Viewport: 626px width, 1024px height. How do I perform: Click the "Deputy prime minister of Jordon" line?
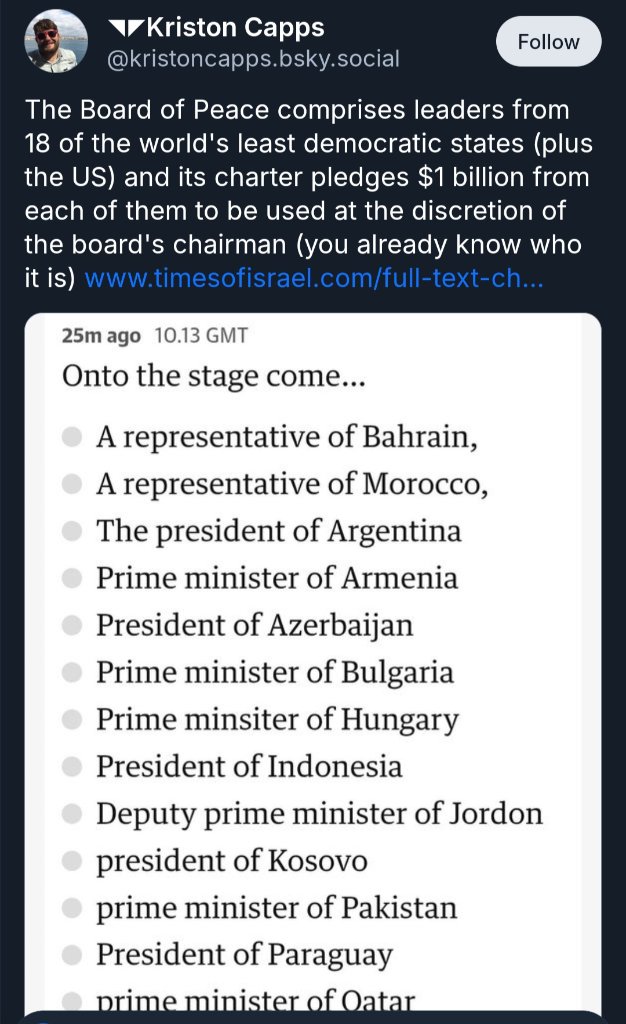coord(319,813)
